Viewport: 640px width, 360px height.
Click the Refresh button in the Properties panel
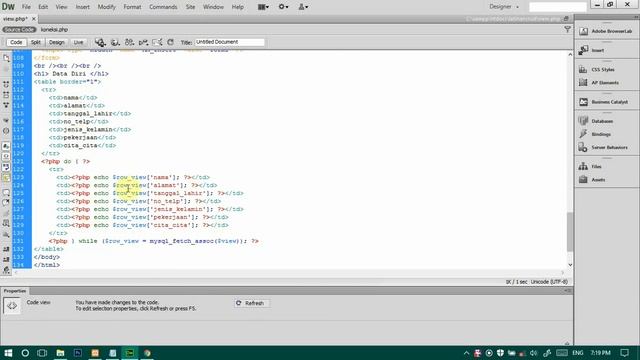[251, 303]
